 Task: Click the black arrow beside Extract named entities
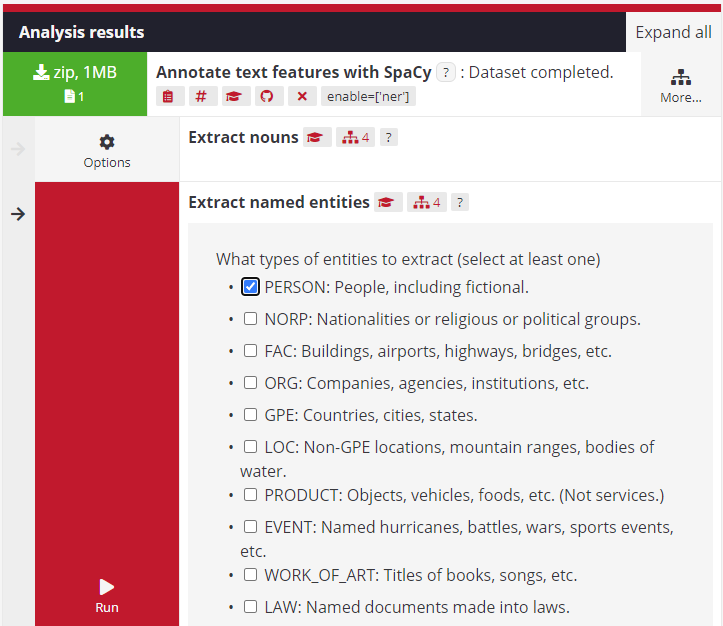(17, 214)
